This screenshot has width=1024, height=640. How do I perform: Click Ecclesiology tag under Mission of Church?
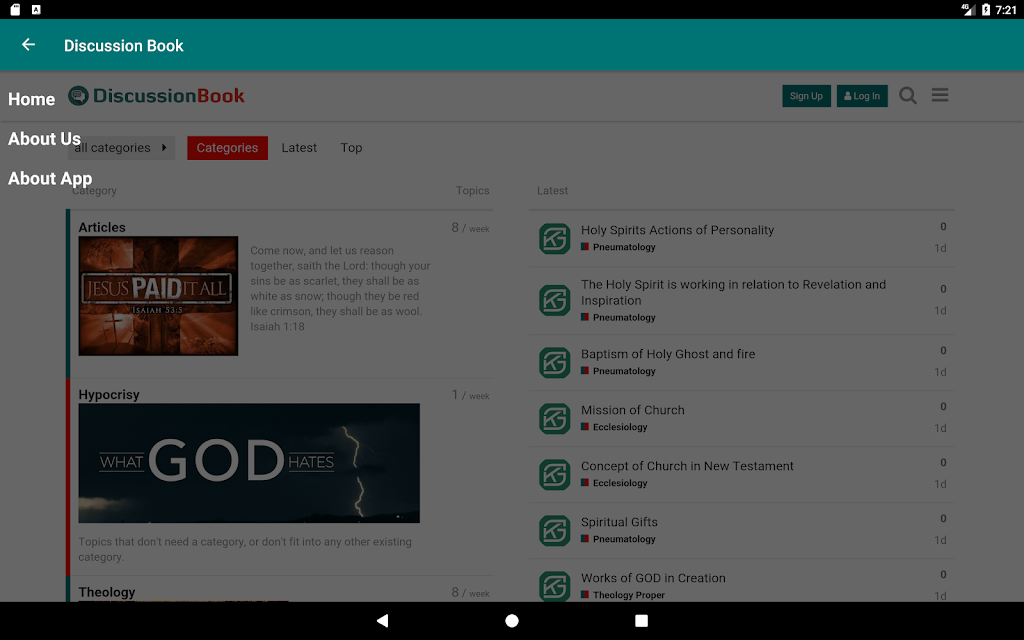(615, 427)
